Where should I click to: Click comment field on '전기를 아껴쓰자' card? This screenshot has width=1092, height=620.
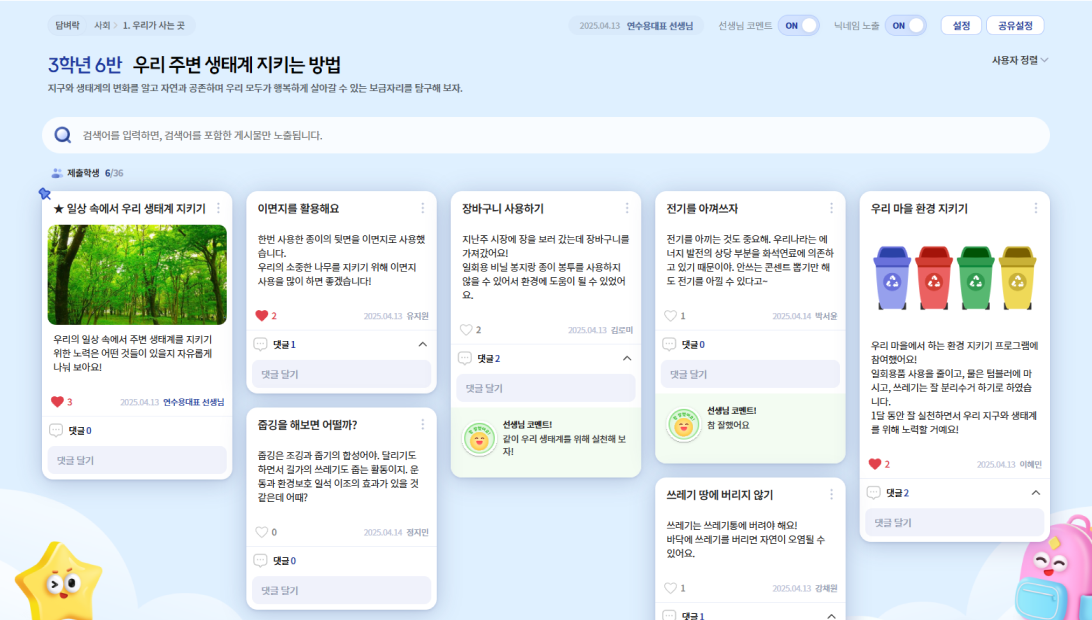750,374
